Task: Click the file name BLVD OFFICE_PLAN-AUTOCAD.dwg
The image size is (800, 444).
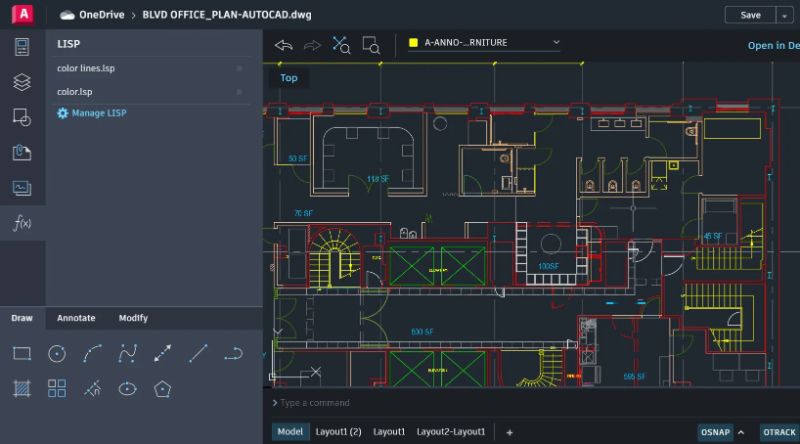Action: (227, 15)
